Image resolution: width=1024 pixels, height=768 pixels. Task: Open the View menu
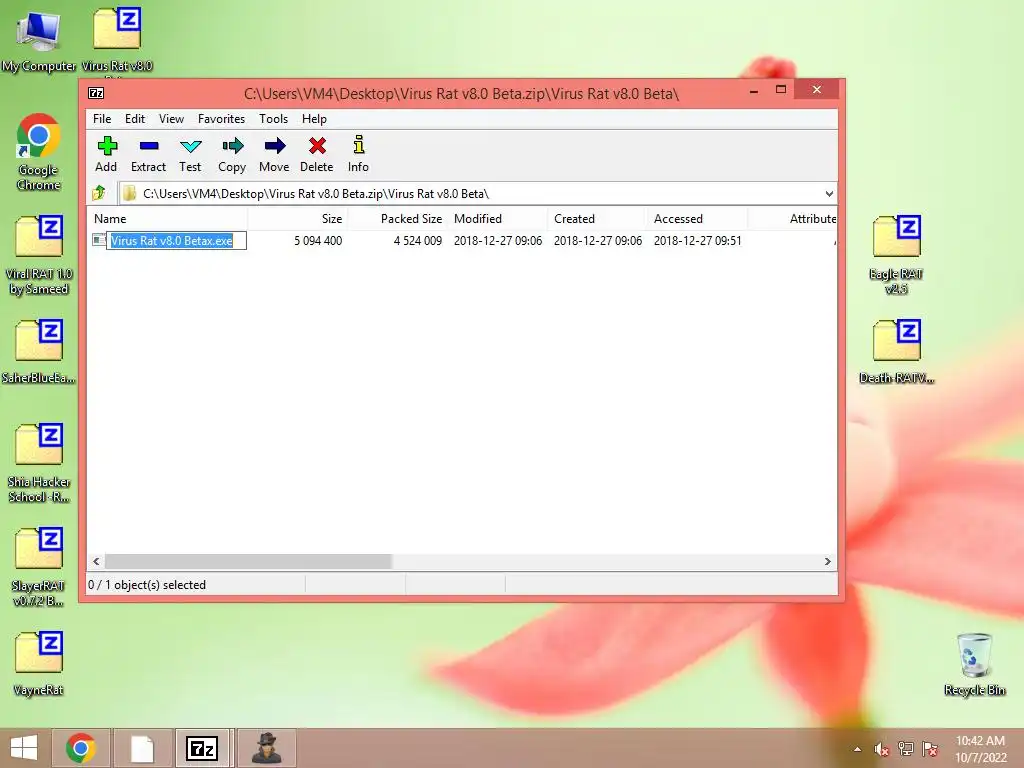(171, 118)
